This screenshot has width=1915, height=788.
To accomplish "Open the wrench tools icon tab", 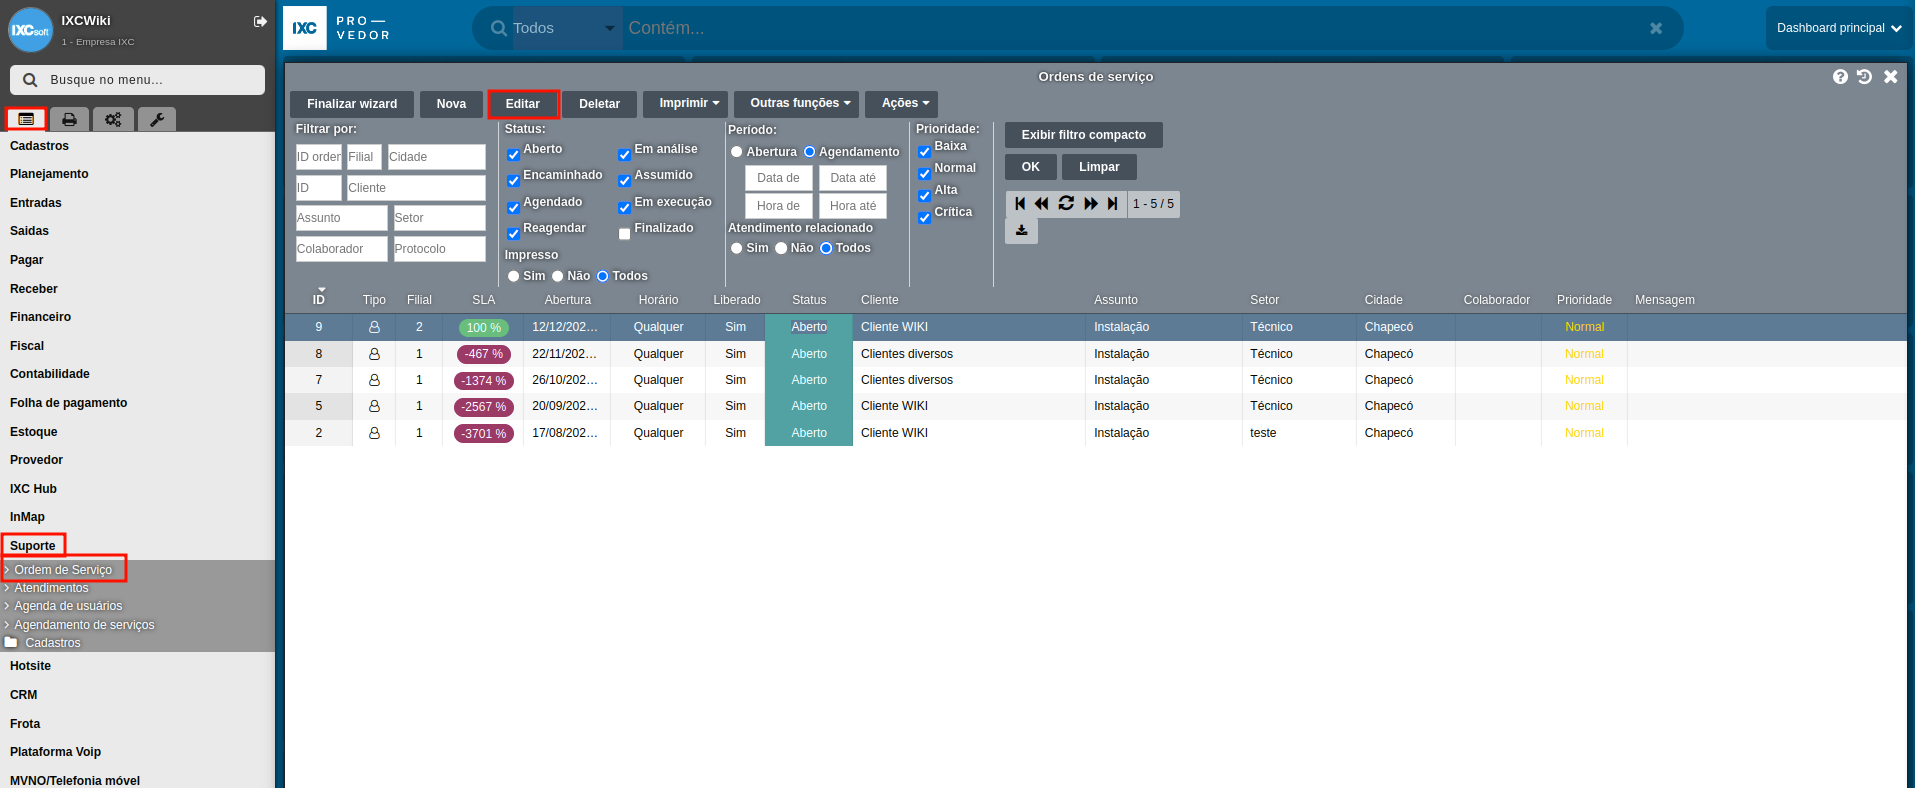I will pyautogui.click(x=157, y=119).
